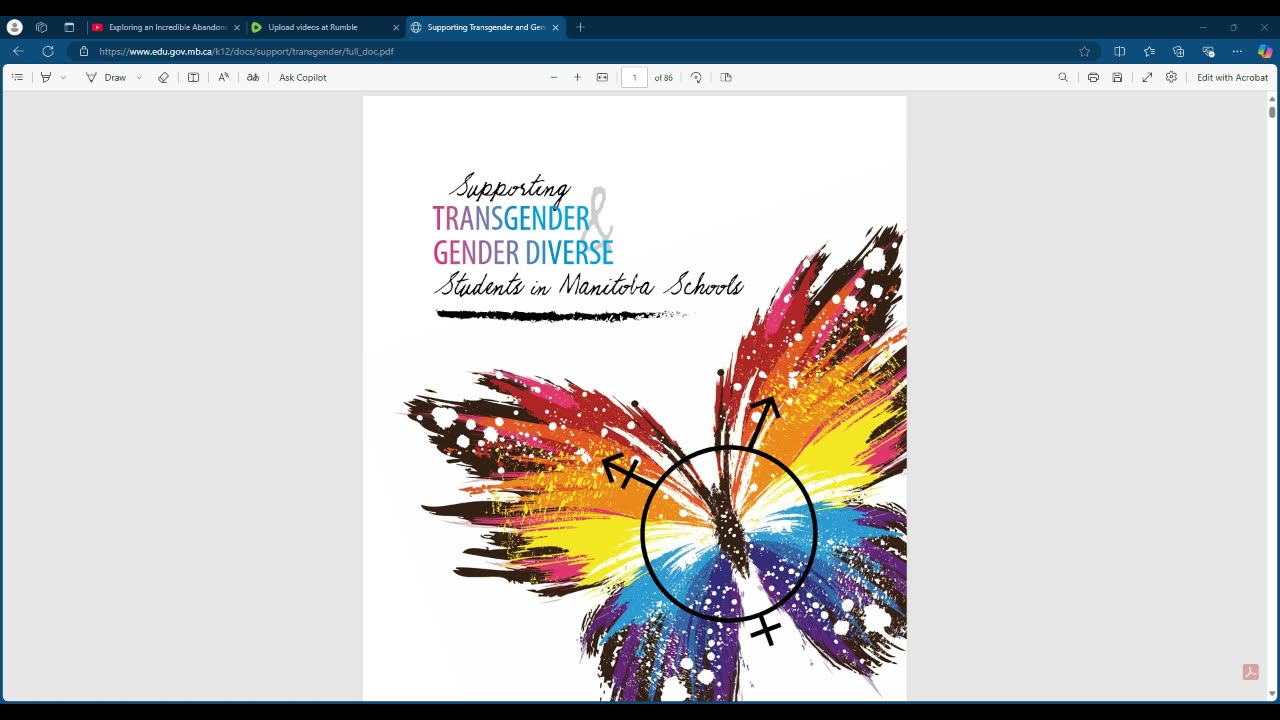Close the Upload videos at Rumble tab
The height and width of the screenshot is (720, 1280).
click(396, 27)
